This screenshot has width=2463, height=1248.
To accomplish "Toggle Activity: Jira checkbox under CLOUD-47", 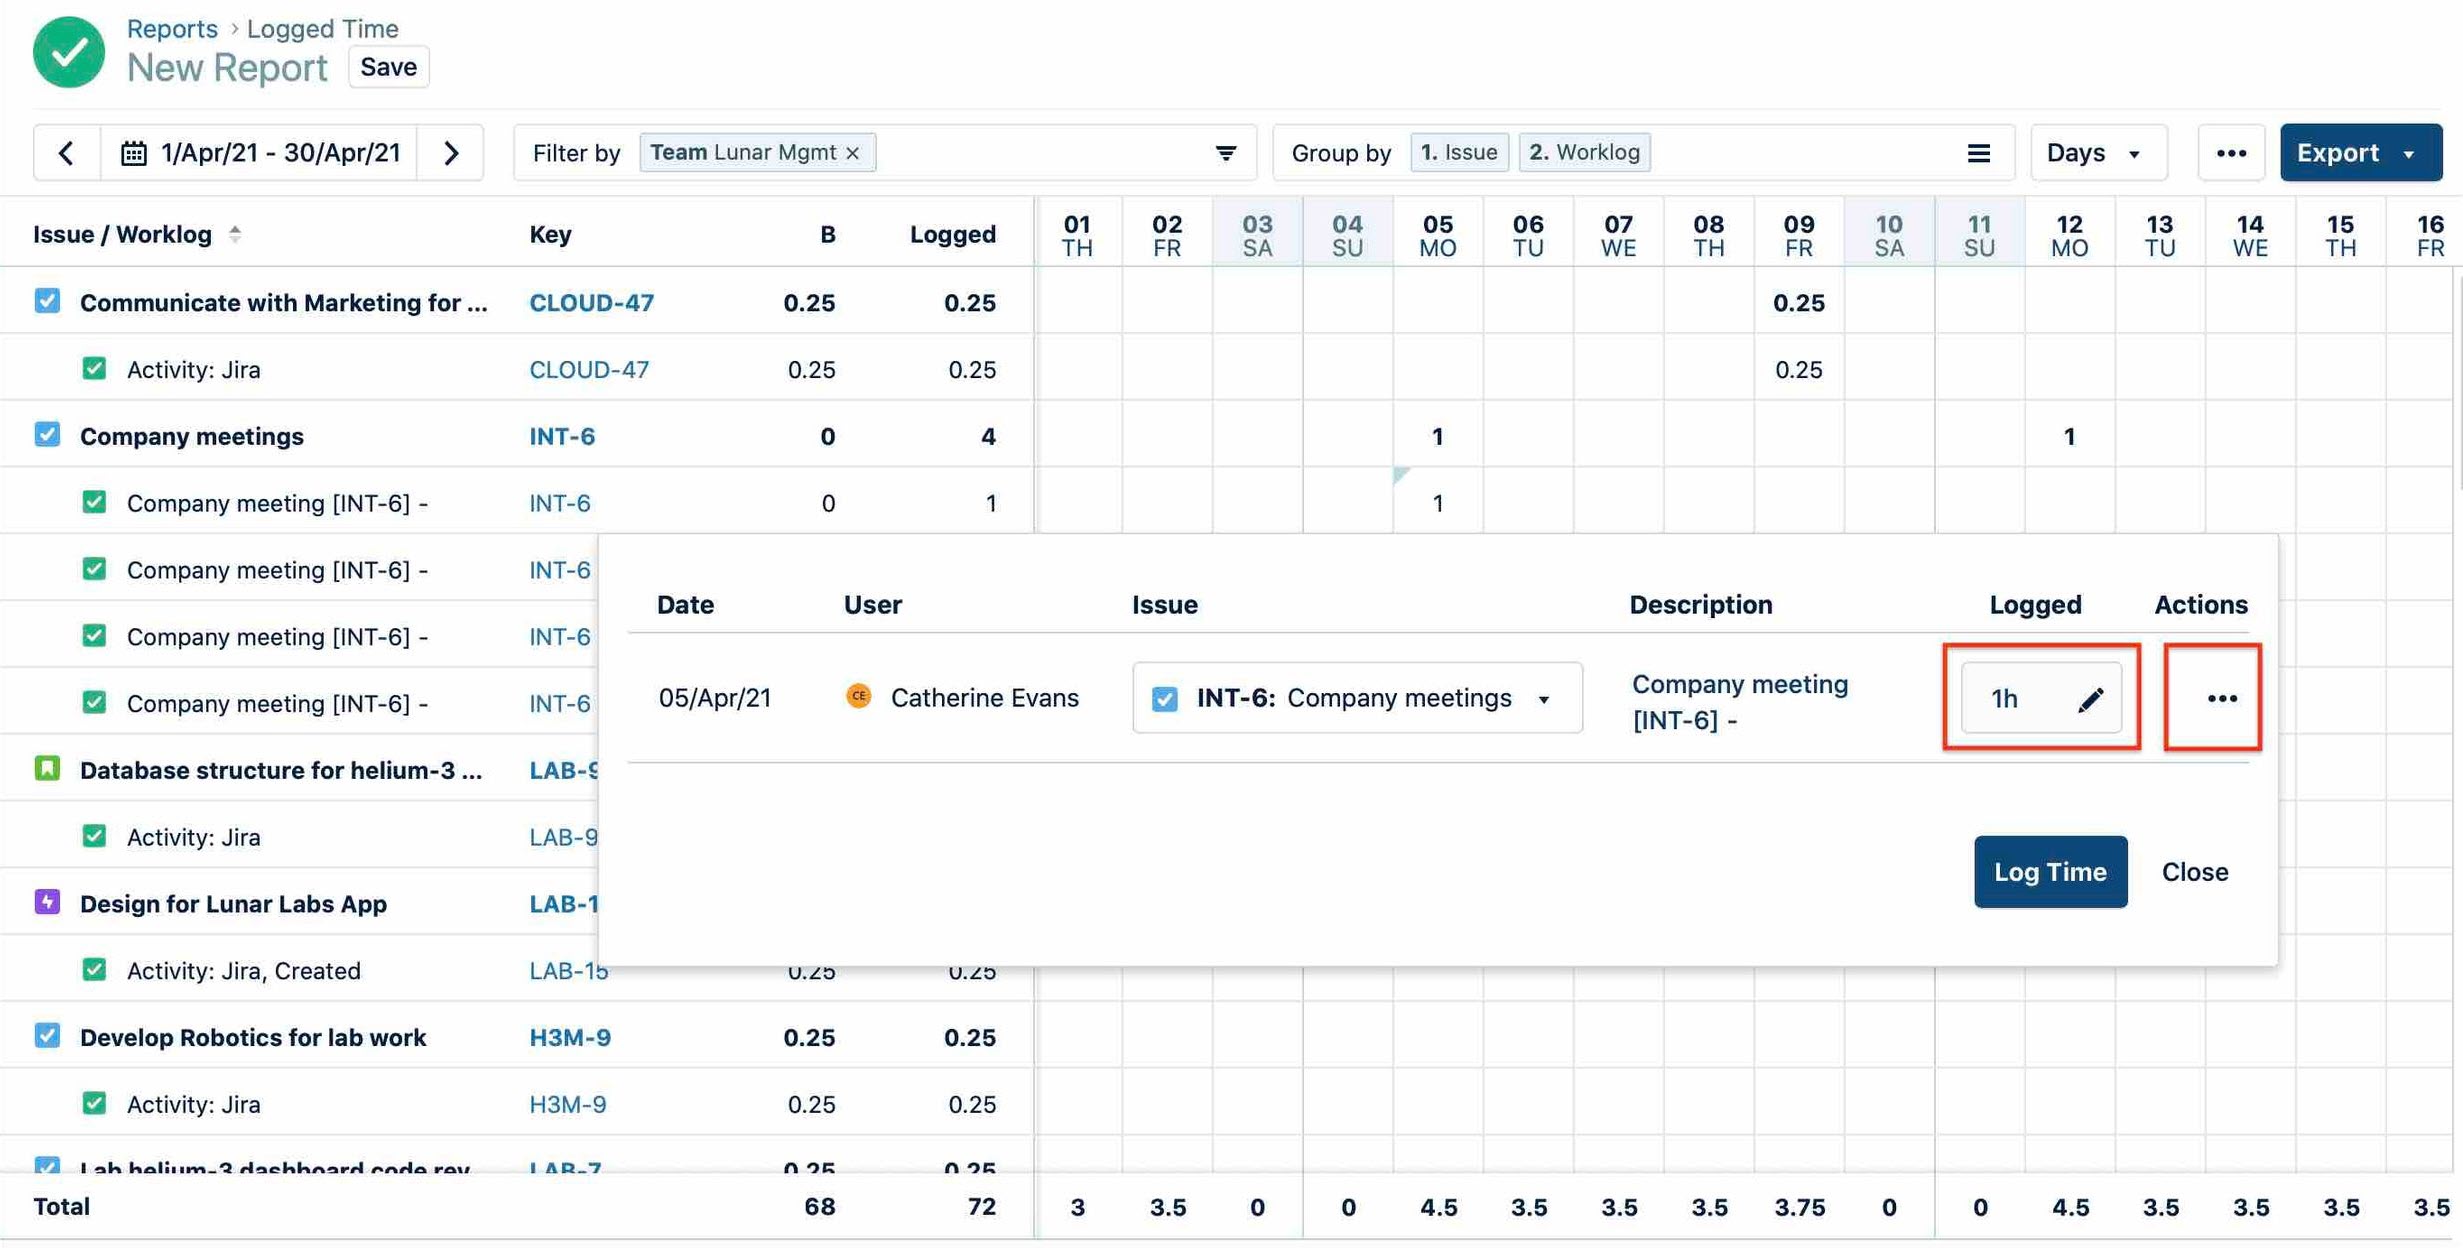I will (95, 368).
